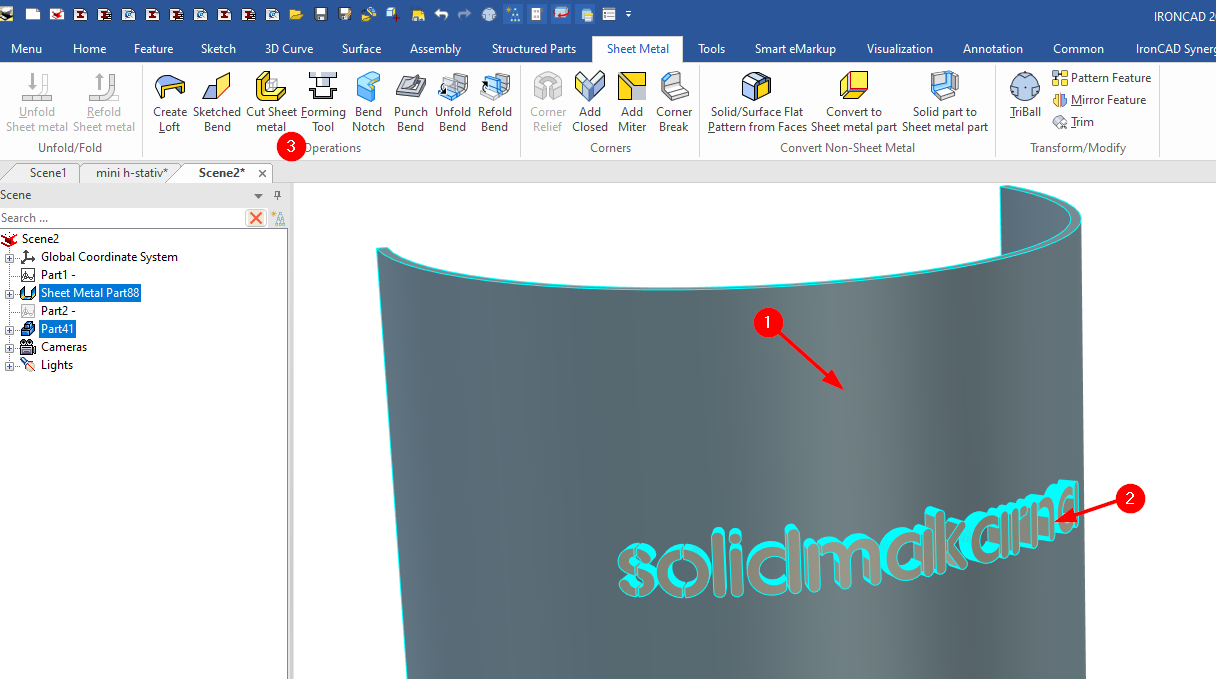Use the Refold Bend command
1216x679 pixels.
(494, 103)
